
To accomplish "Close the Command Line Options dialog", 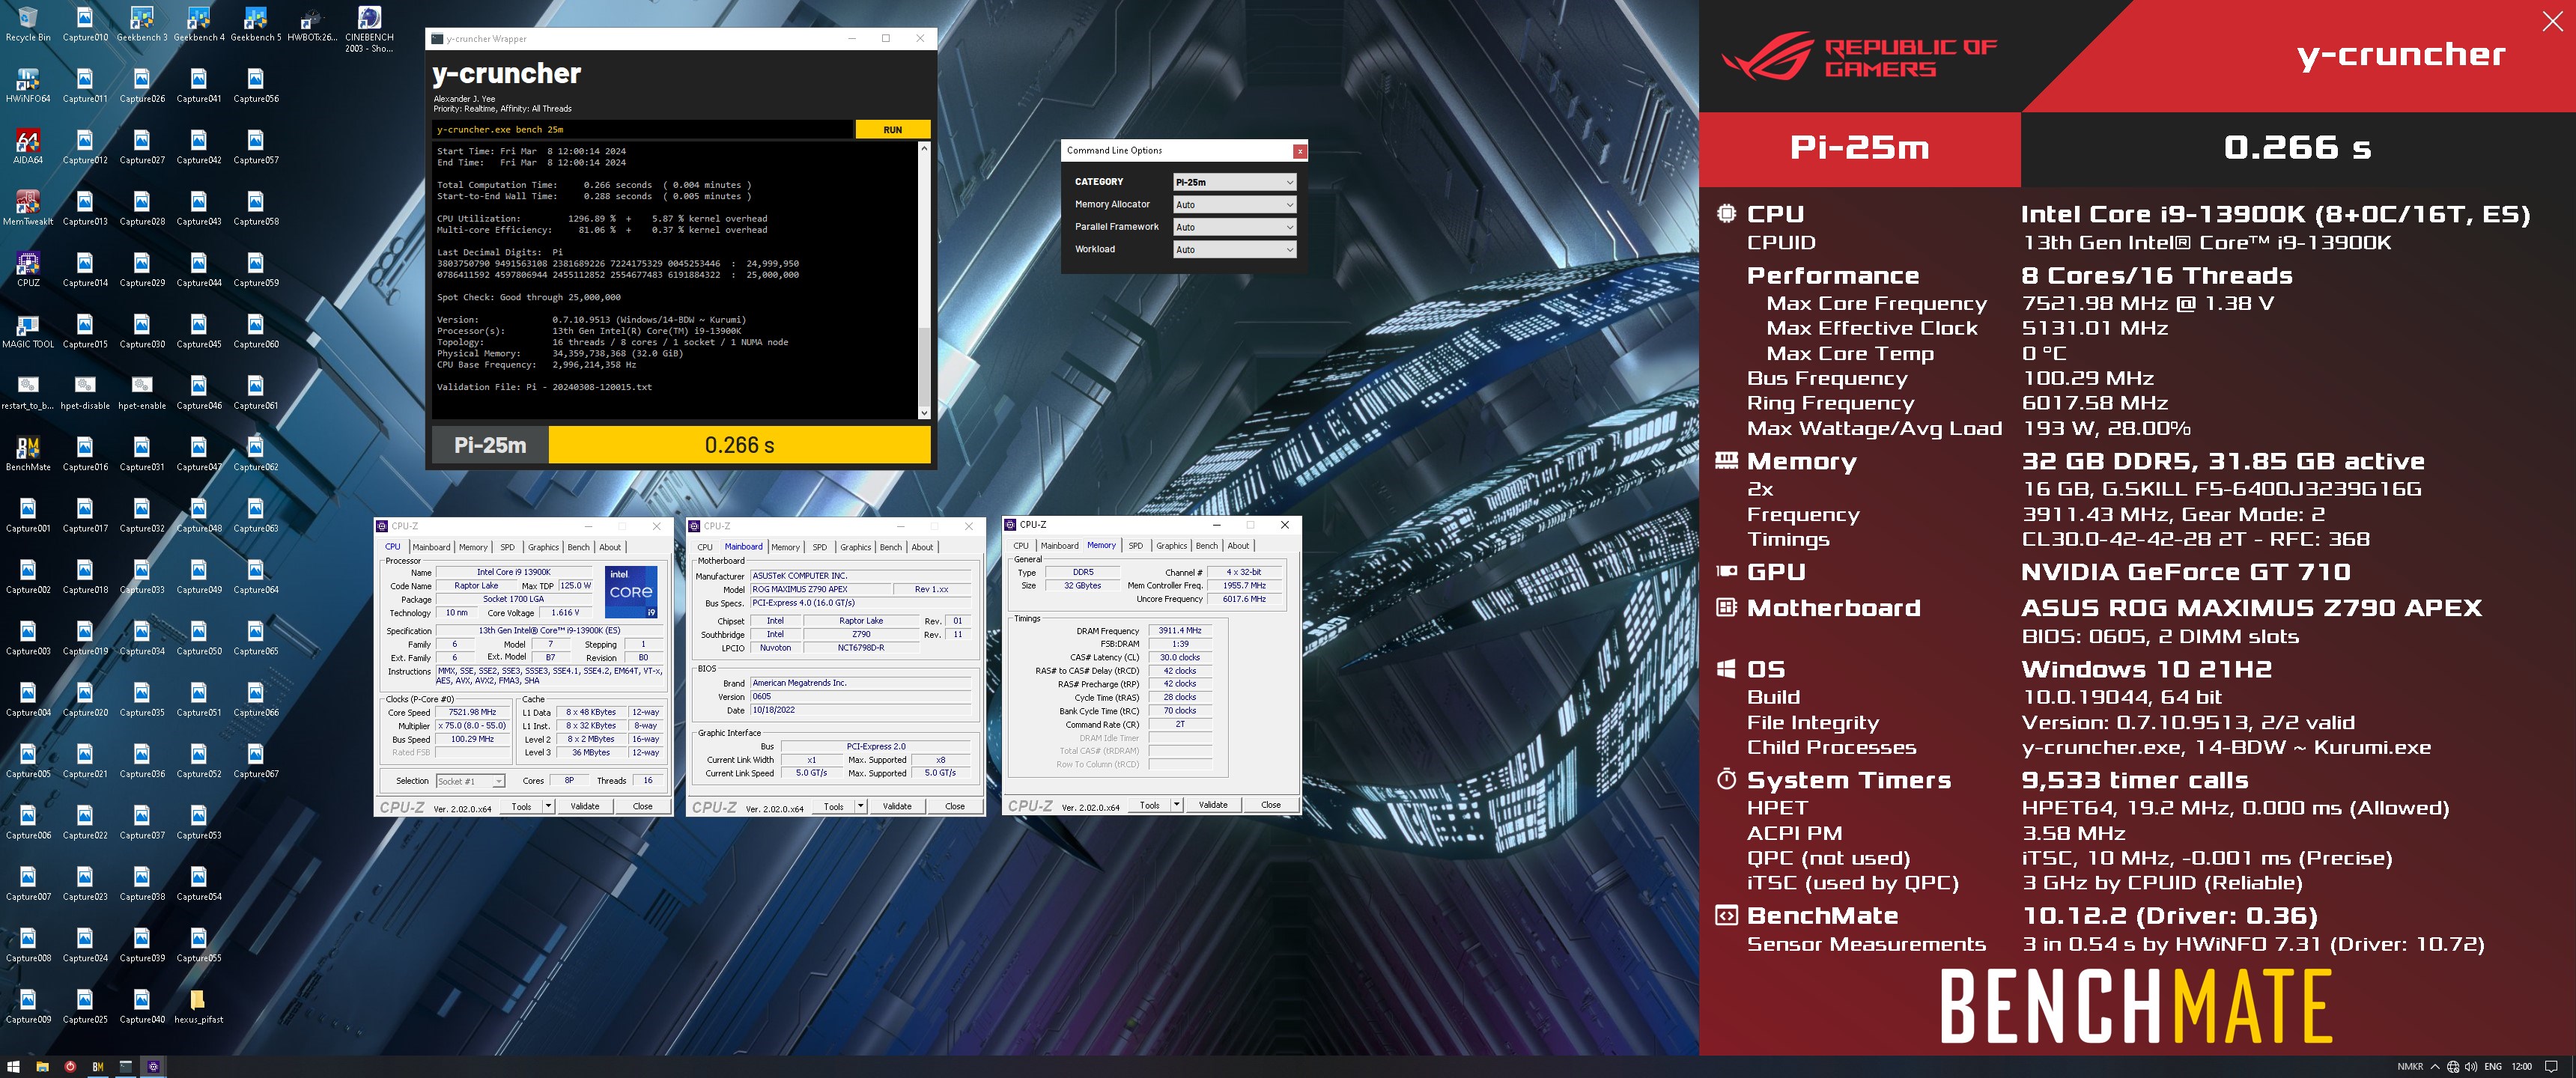I will tap(1299, 151).
